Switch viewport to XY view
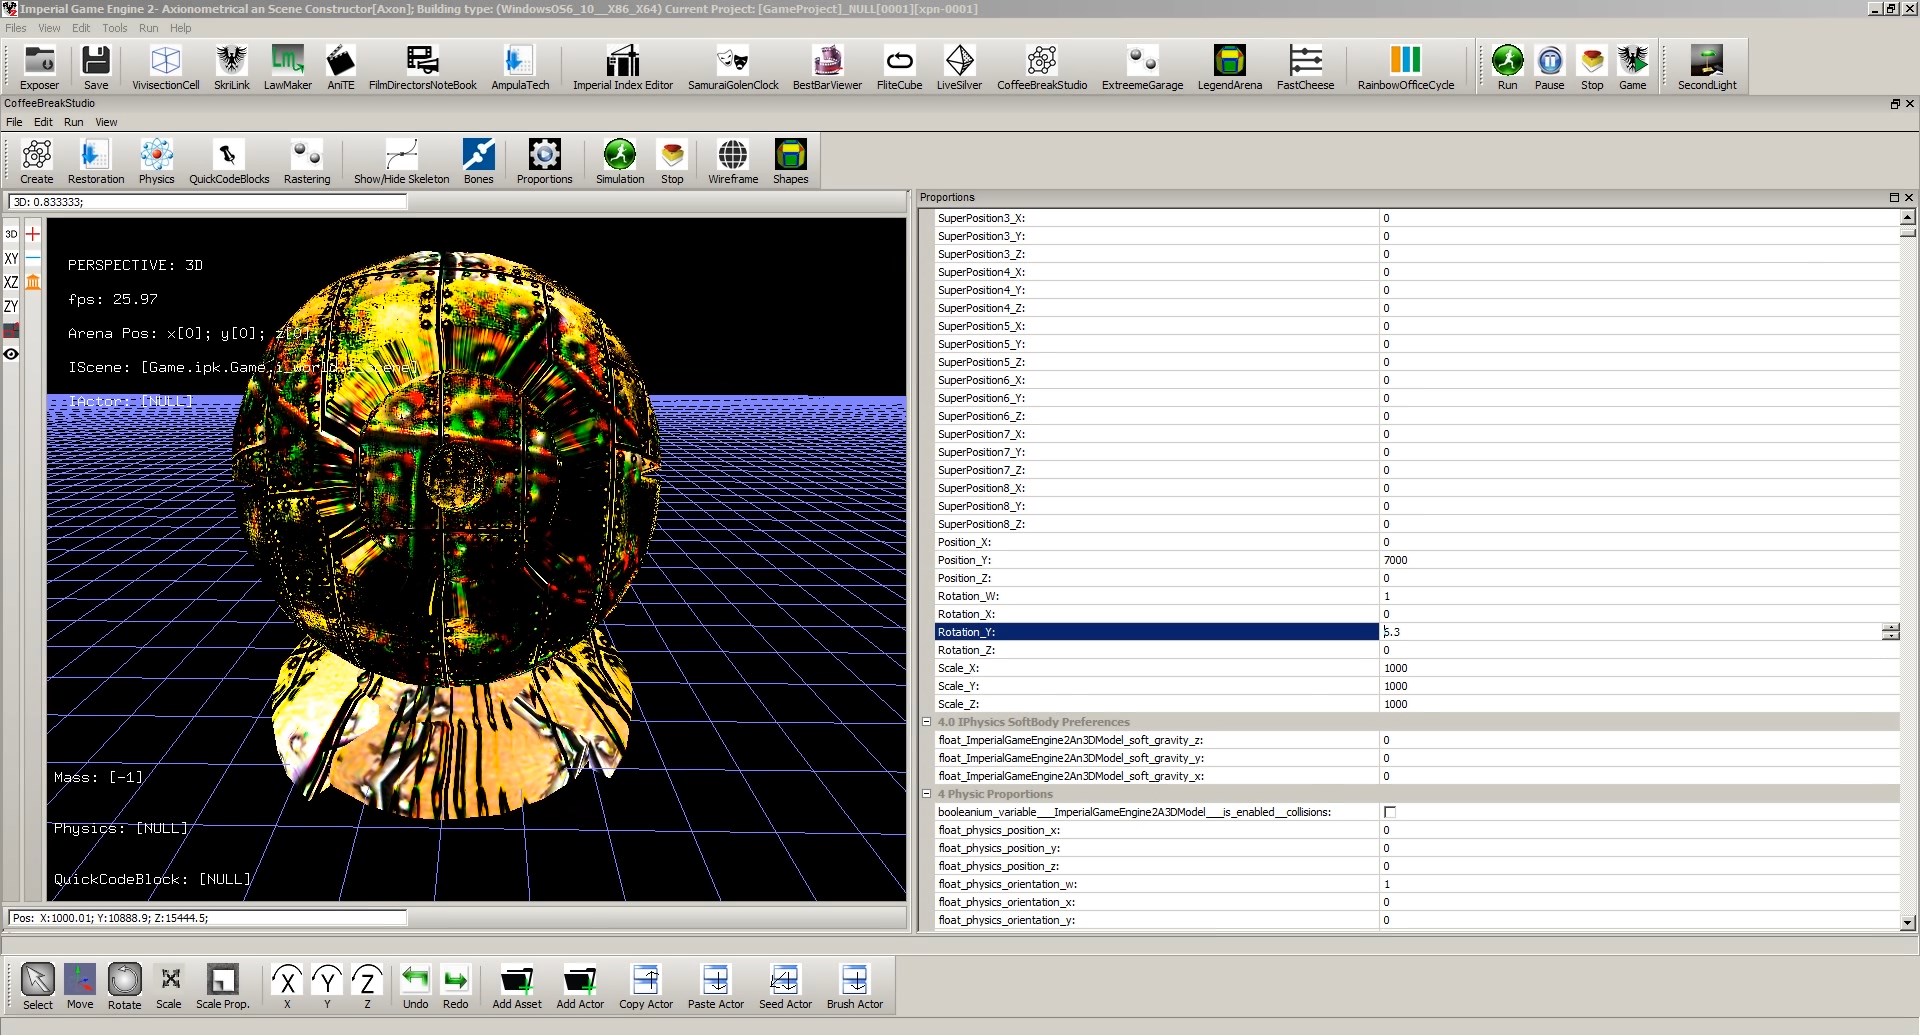1920x1036 pixels. point(11,258)
